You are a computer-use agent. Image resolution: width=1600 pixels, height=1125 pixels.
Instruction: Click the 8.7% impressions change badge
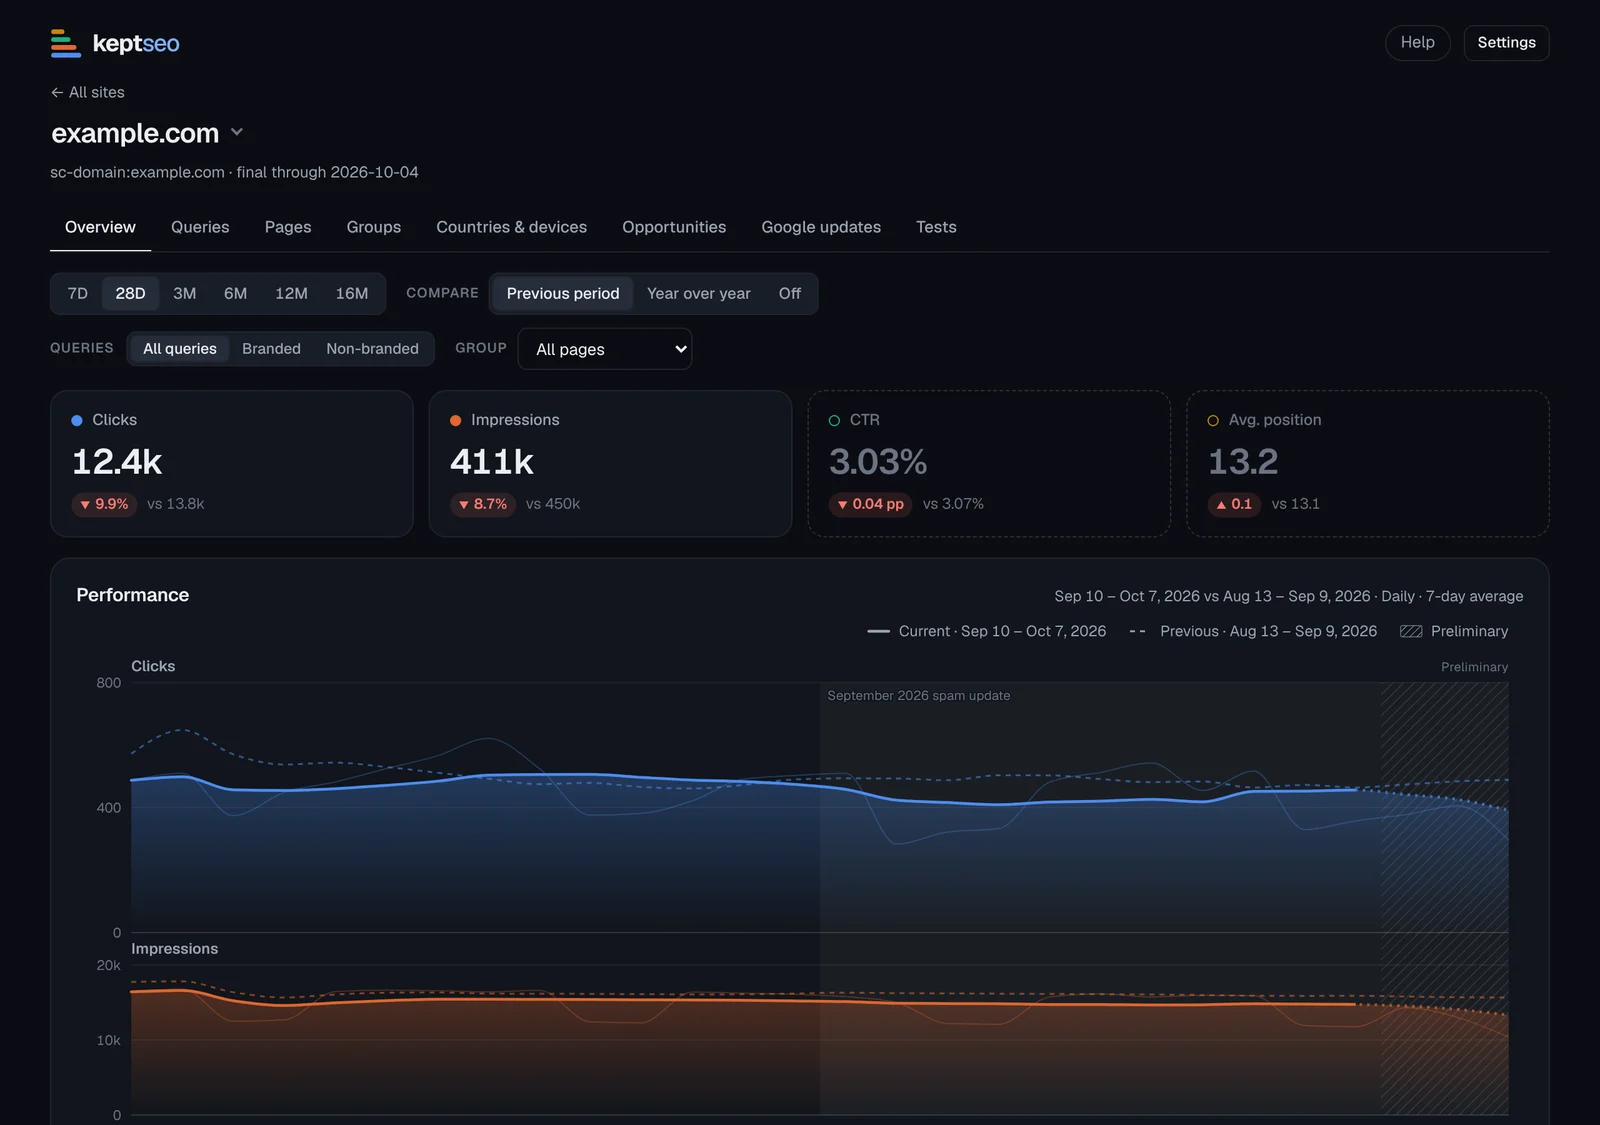pos(483,504)
